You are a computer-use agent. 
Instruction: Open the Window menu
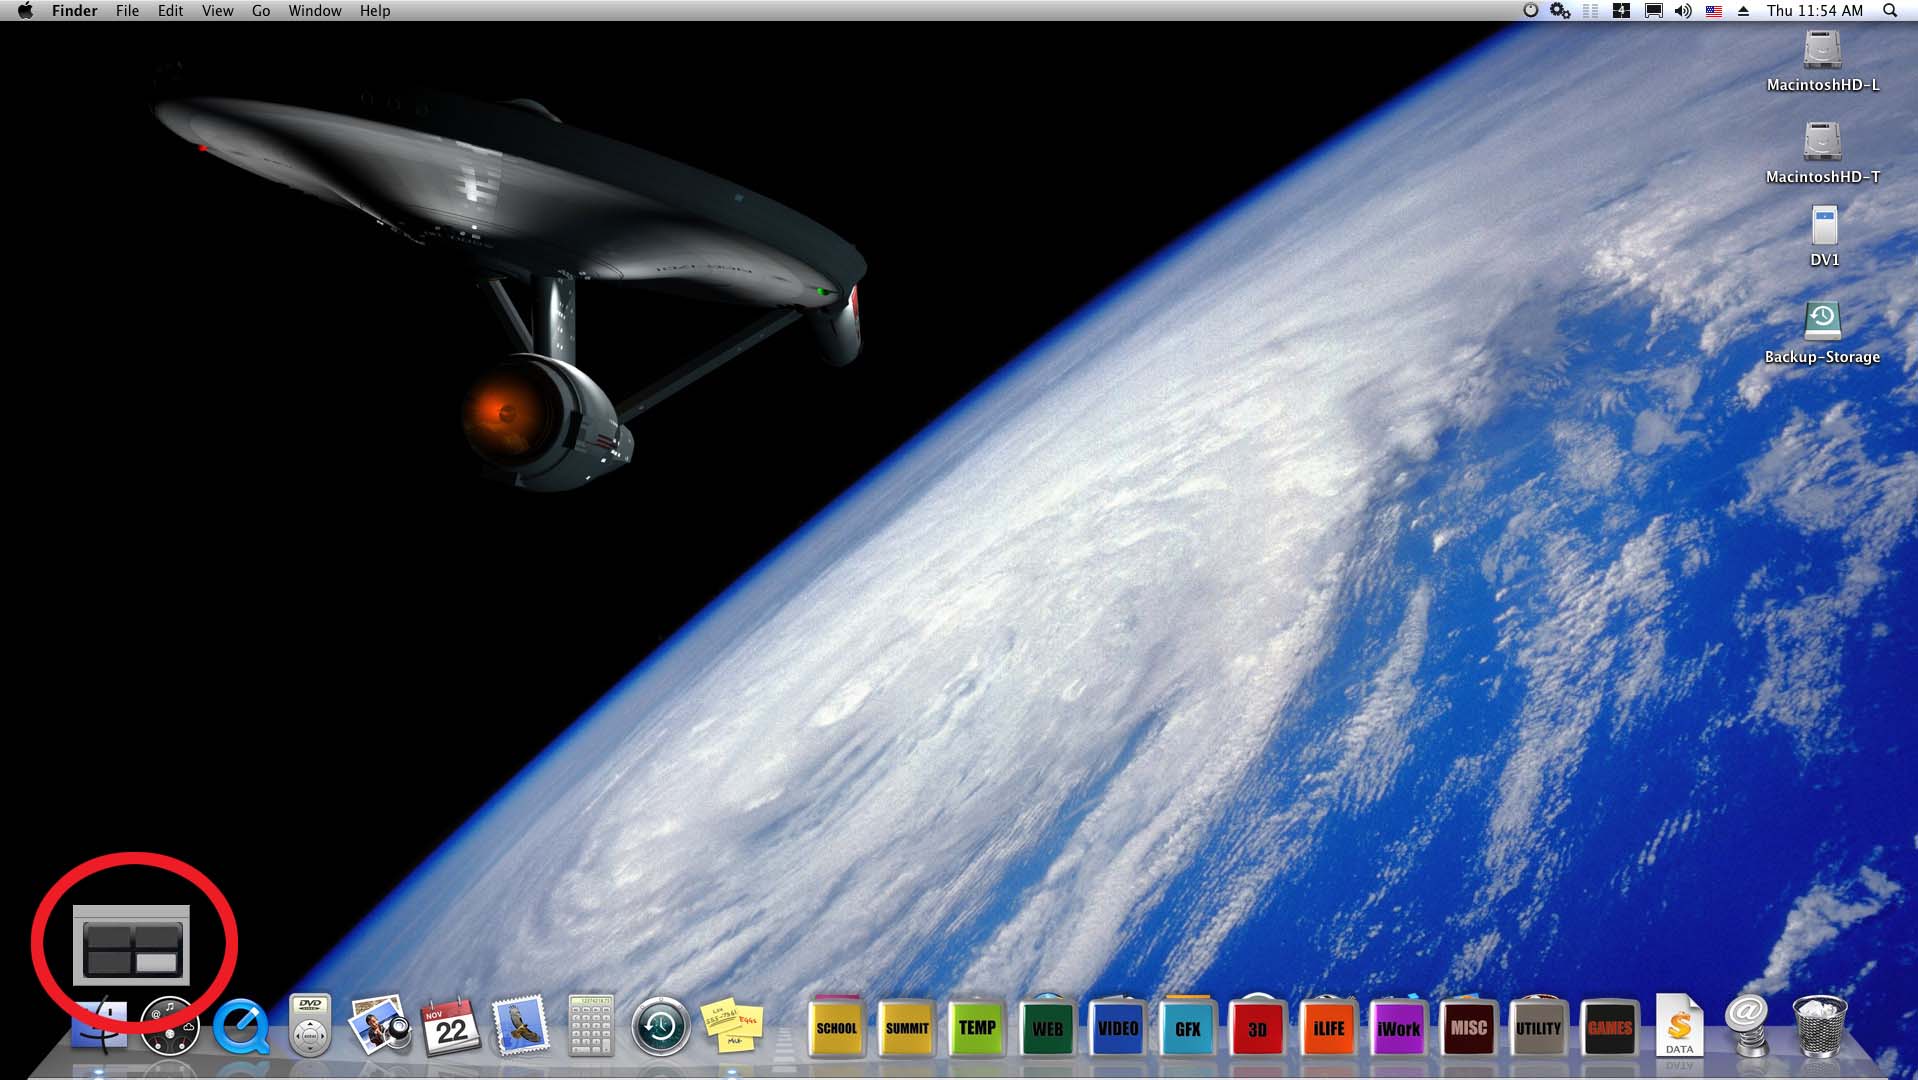[315, 10]
